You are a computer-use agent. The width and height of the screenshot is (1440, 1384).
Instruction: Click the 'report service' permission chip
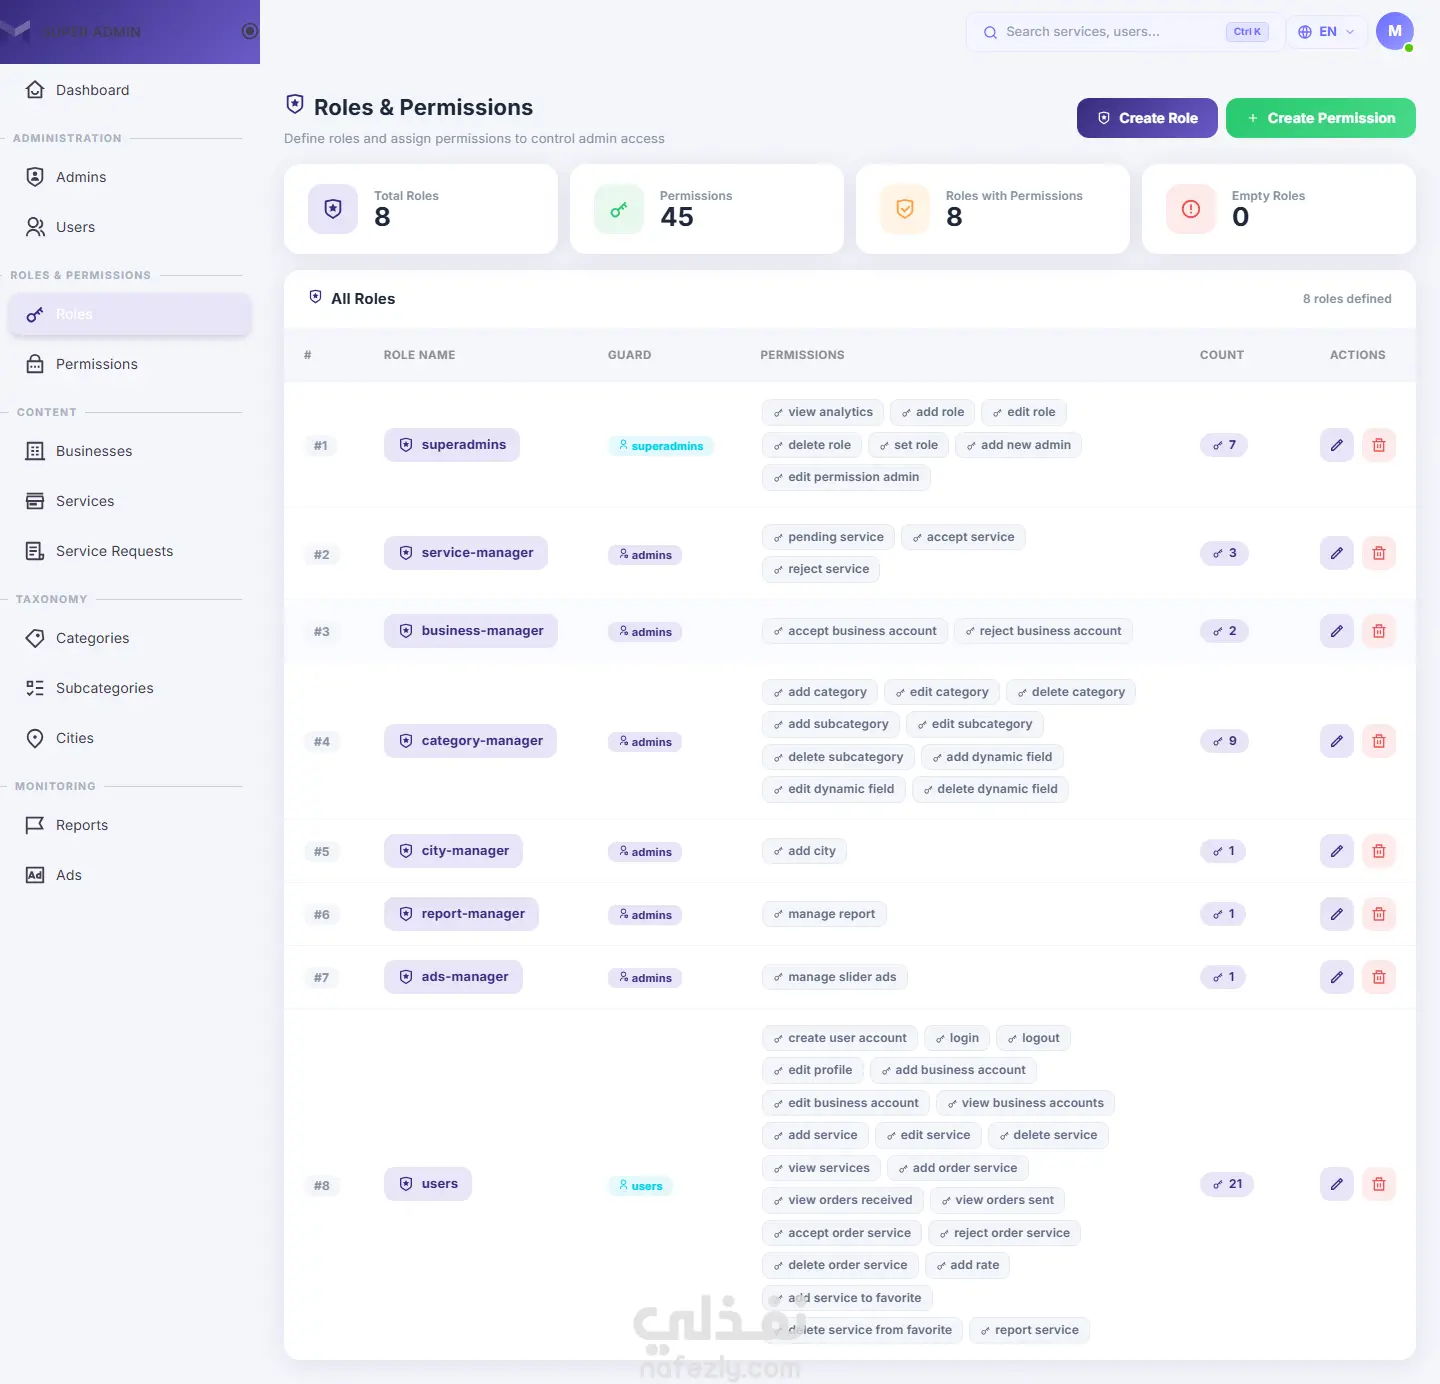click(x=1029, y=1330)
